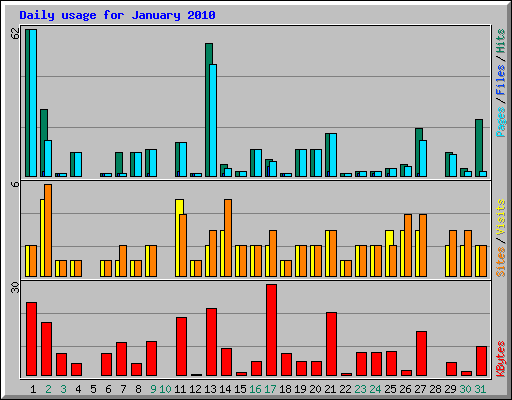This screenshot has height=400, width=512.
Task: Select day label "14" on the x-axis
Action: (x=225, y=389)
